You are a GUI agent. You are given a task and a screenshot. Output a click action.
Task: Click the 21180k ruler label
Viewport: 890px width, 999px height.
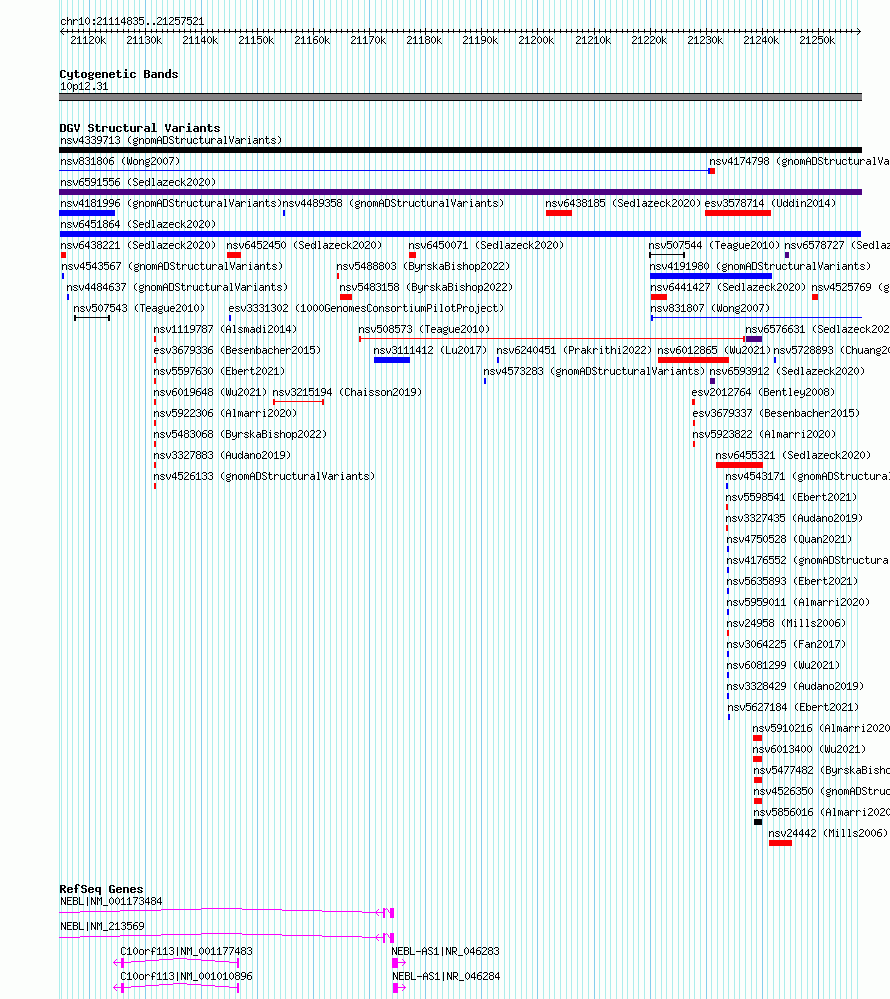point(424,40)
